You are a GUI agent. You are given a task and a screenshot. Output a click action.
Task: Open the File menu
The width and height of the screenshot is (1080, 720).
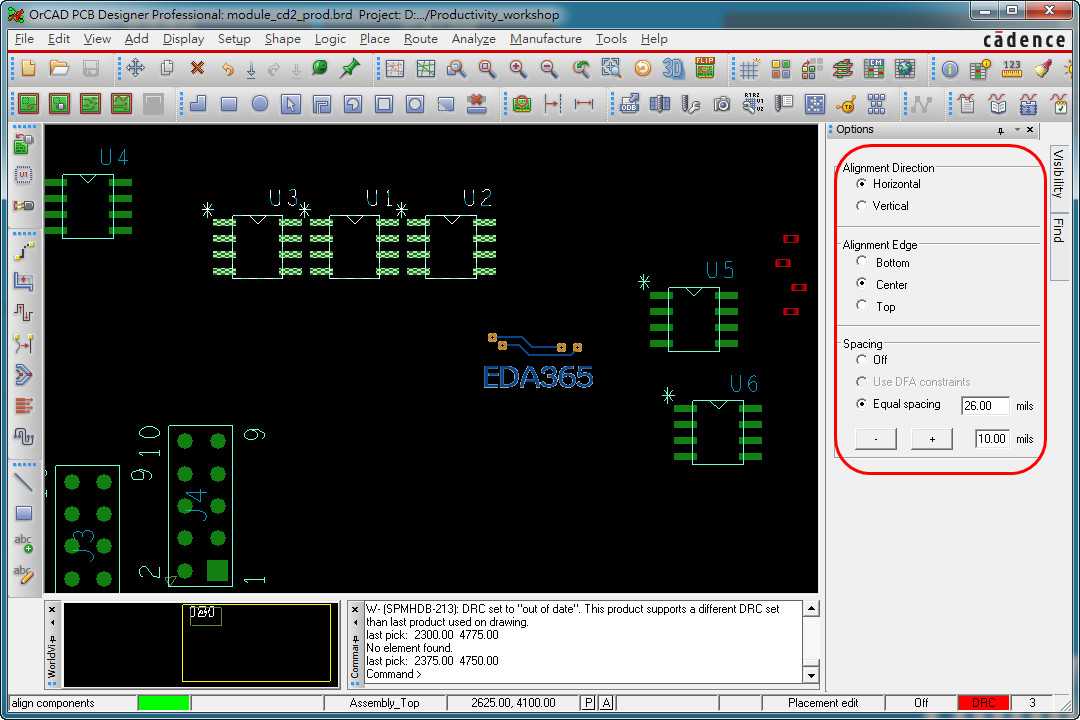(x=24, y=39)
